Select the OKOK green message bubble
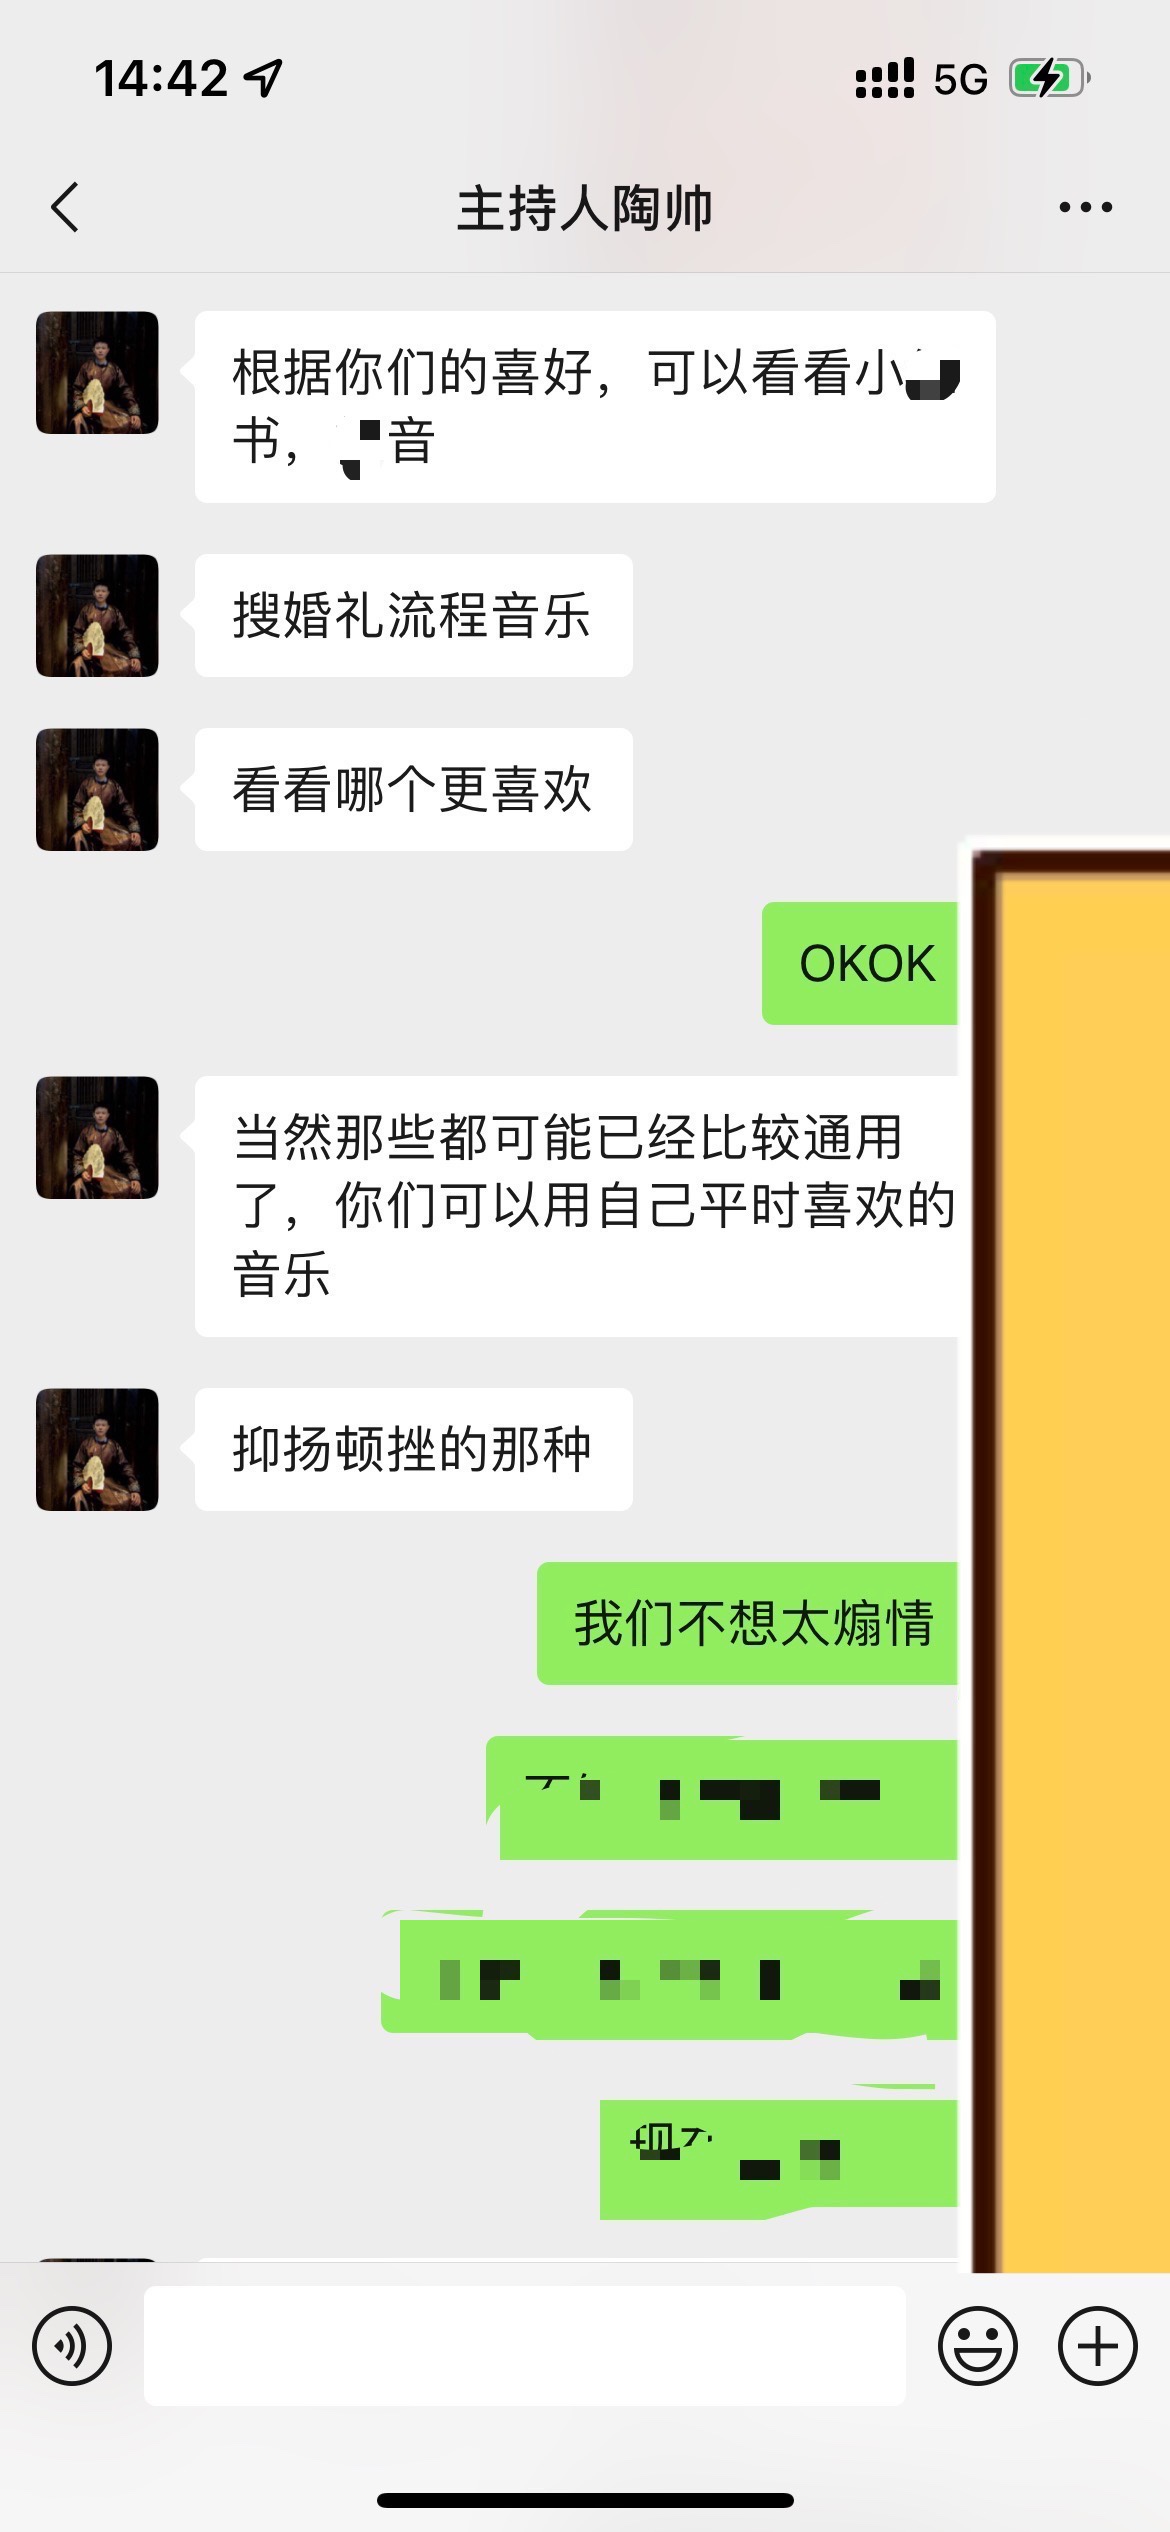The height and width of the screenshot is (2532, 1170). click(860, 963)
